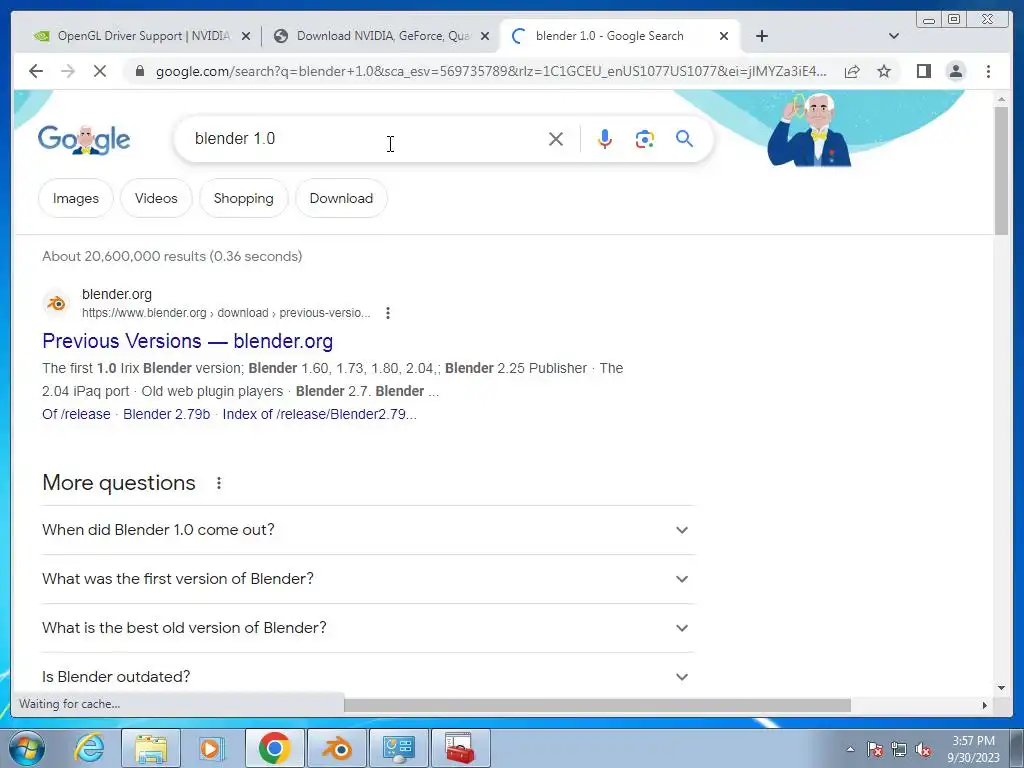Click the scroll down arrow

tap(1001, 688)
